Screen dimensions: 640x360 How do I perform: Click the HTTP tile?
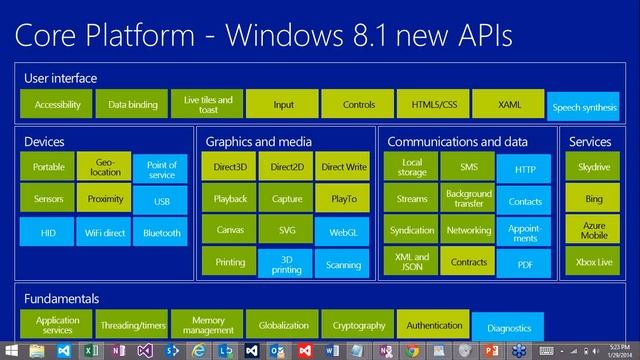click(524, 169)
